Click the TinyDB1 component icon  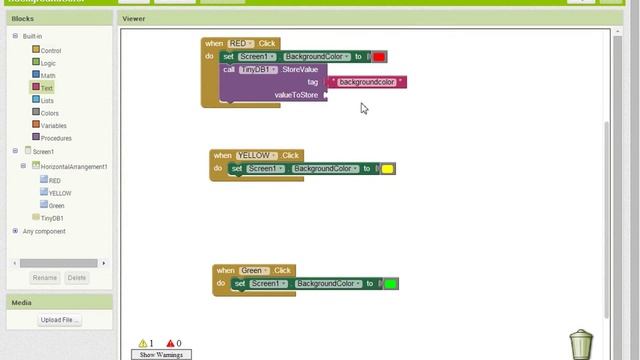(36, 217)
